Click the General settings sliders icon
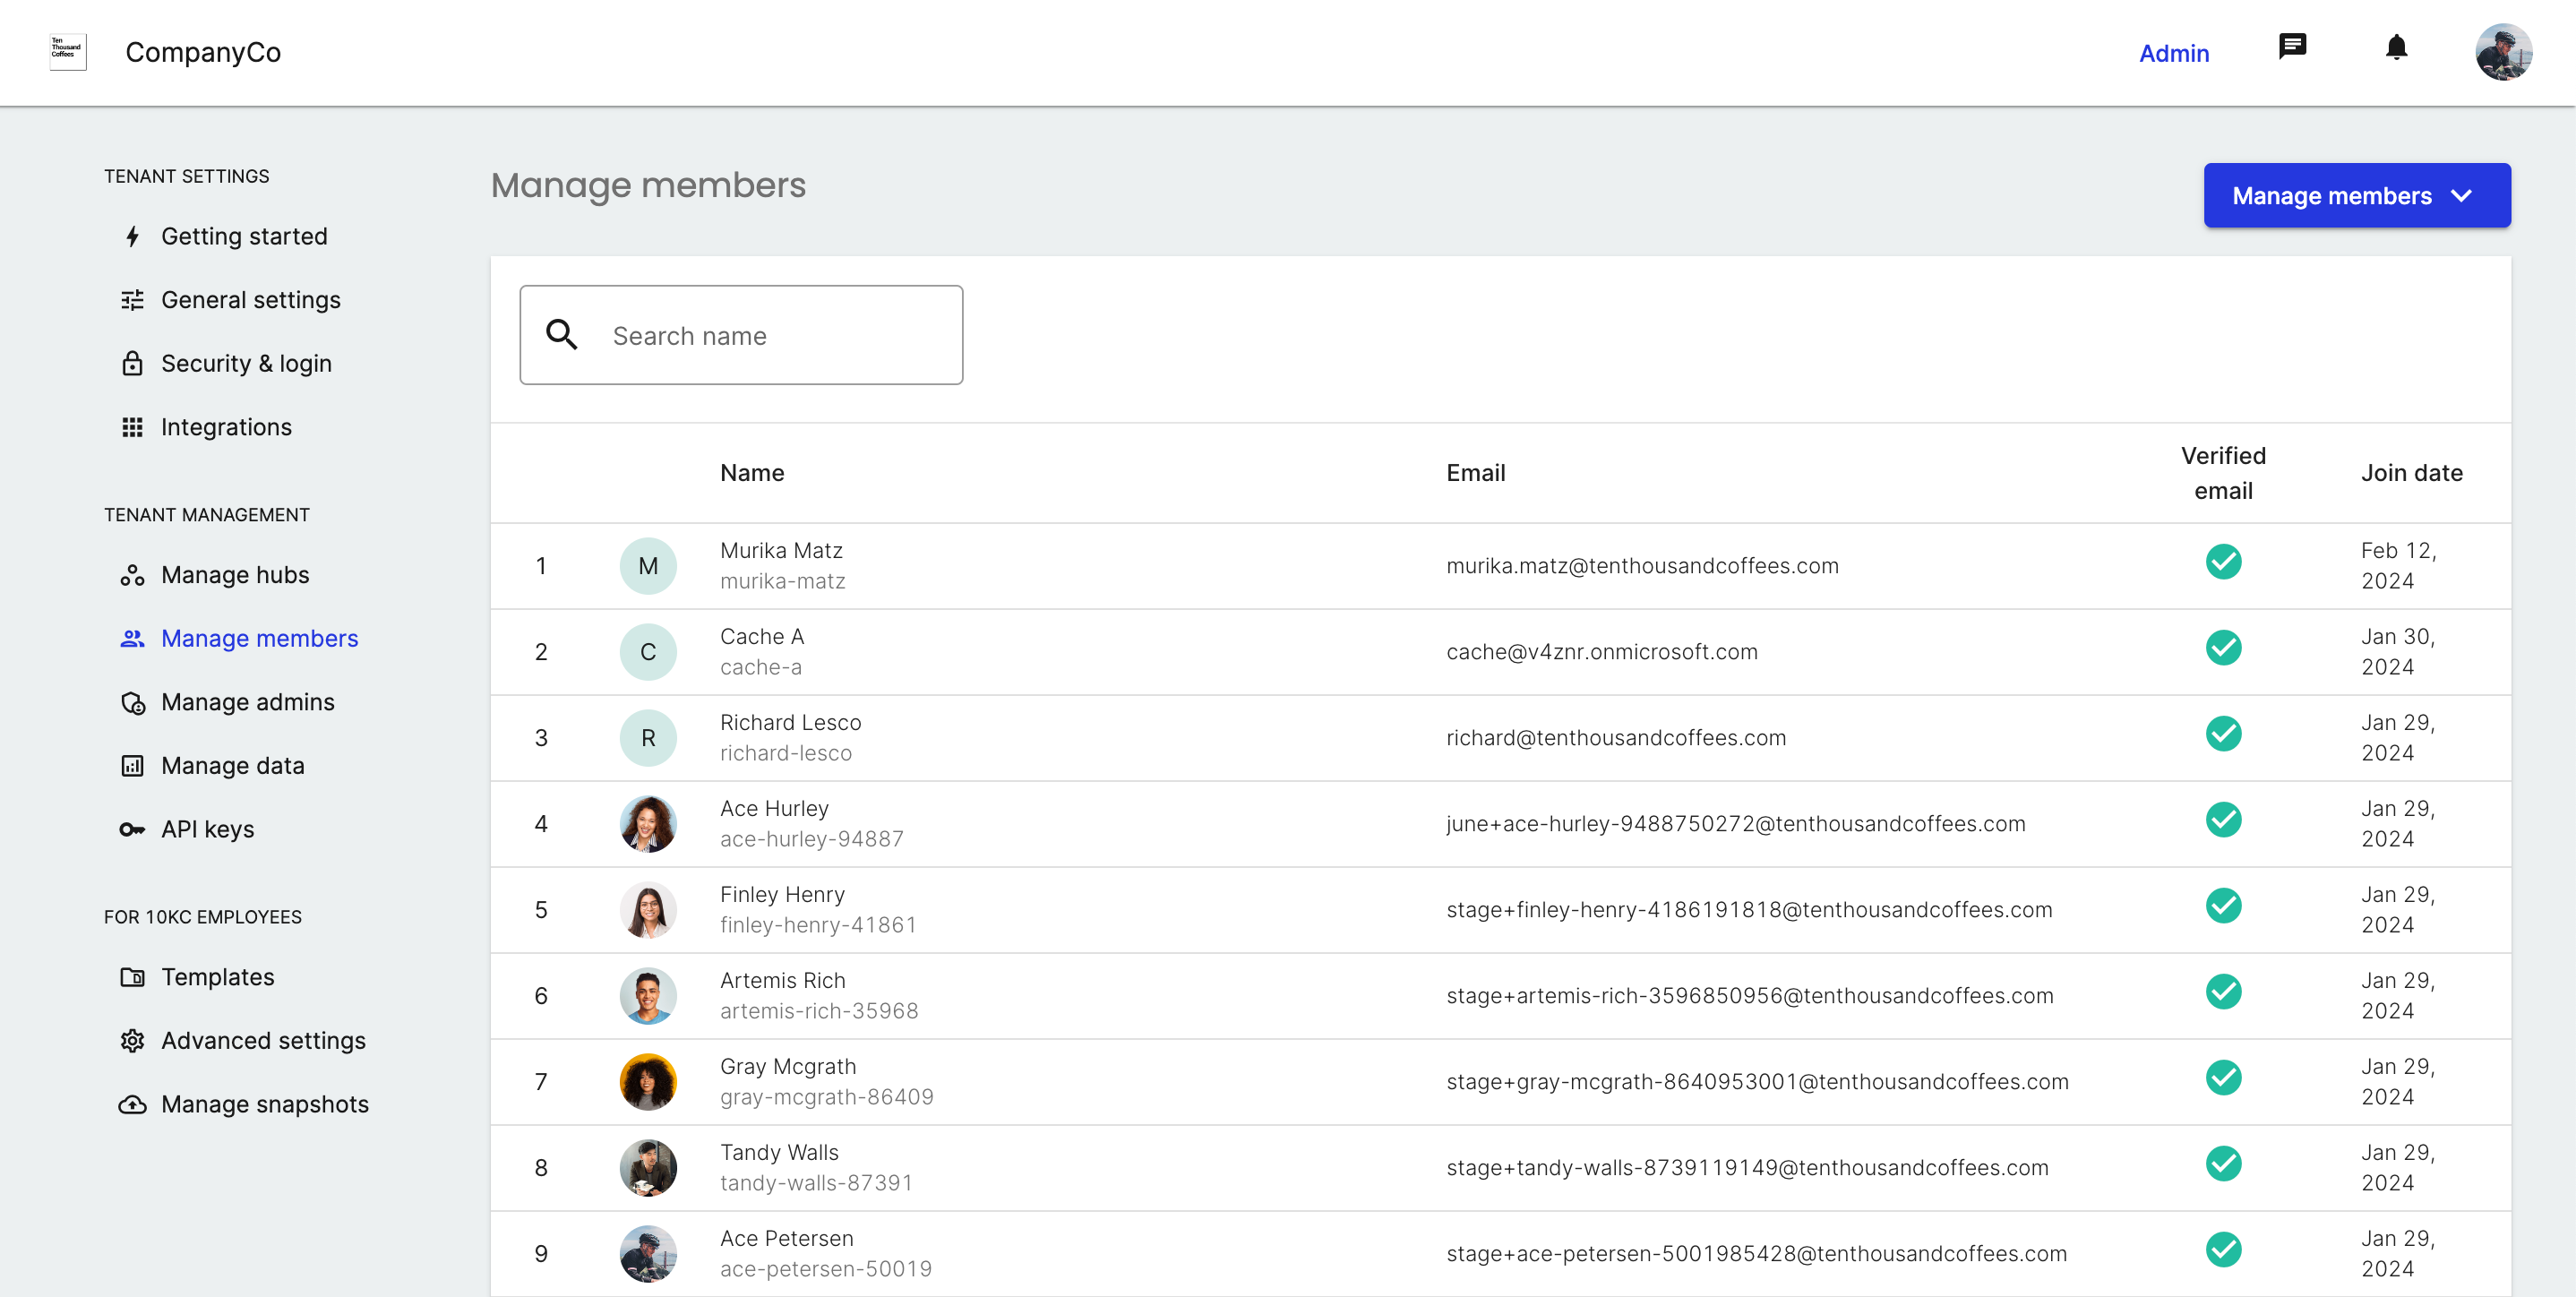The image size is (2576, 1297). (x=132, y=300)
